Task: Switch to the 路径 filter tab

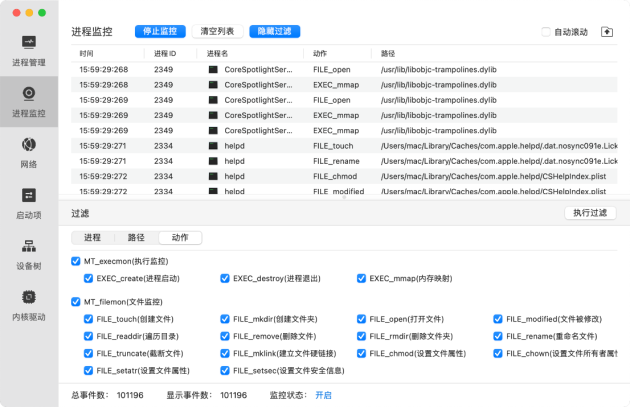Action: 136,237
